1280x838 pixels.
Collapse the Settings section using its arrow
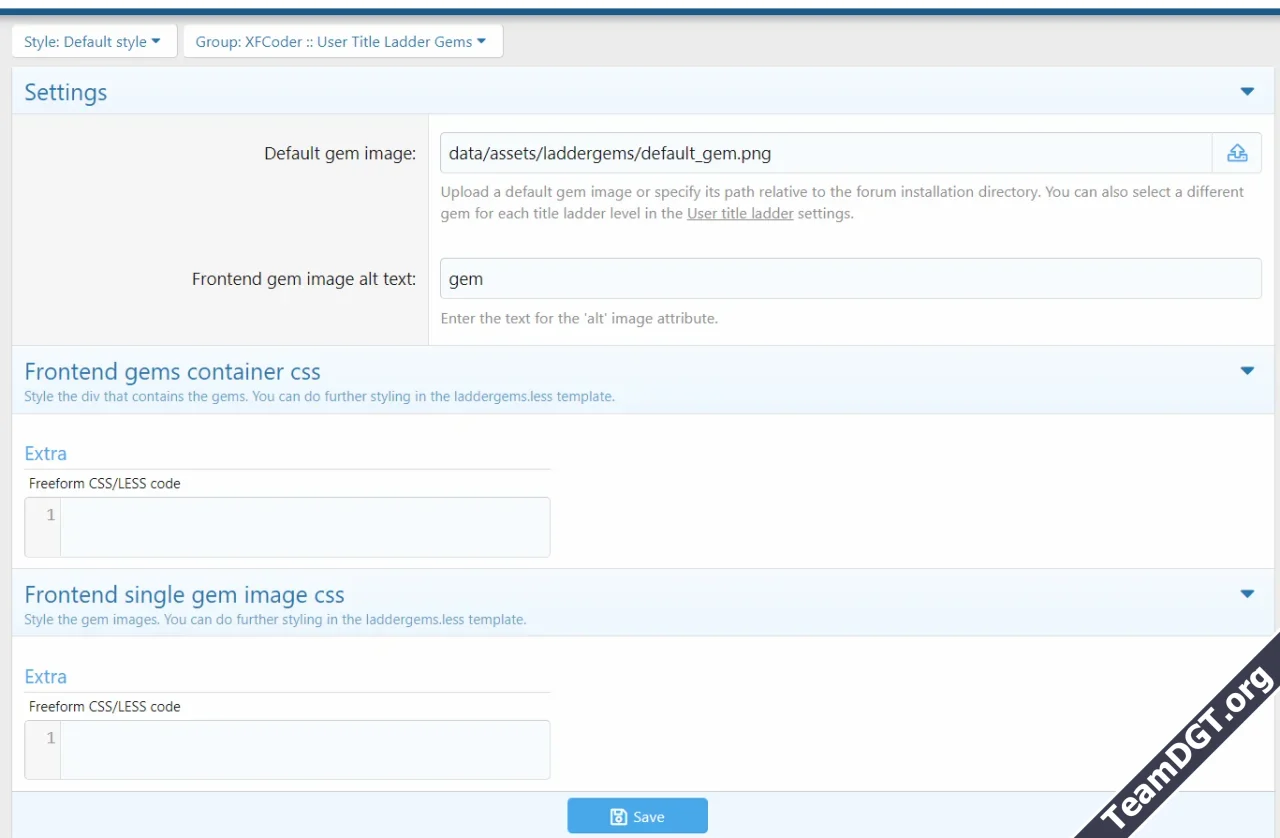tap(1247, 92)
